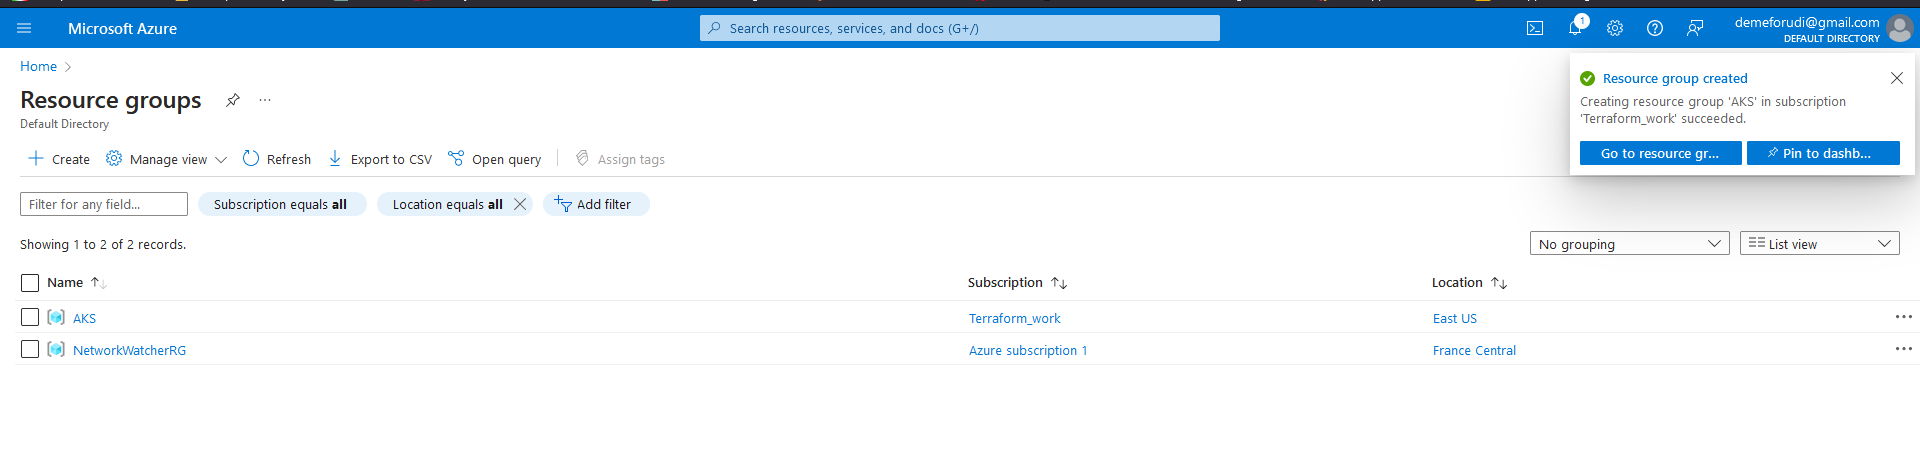Open the Subscription equals all filter

(282, 204)
